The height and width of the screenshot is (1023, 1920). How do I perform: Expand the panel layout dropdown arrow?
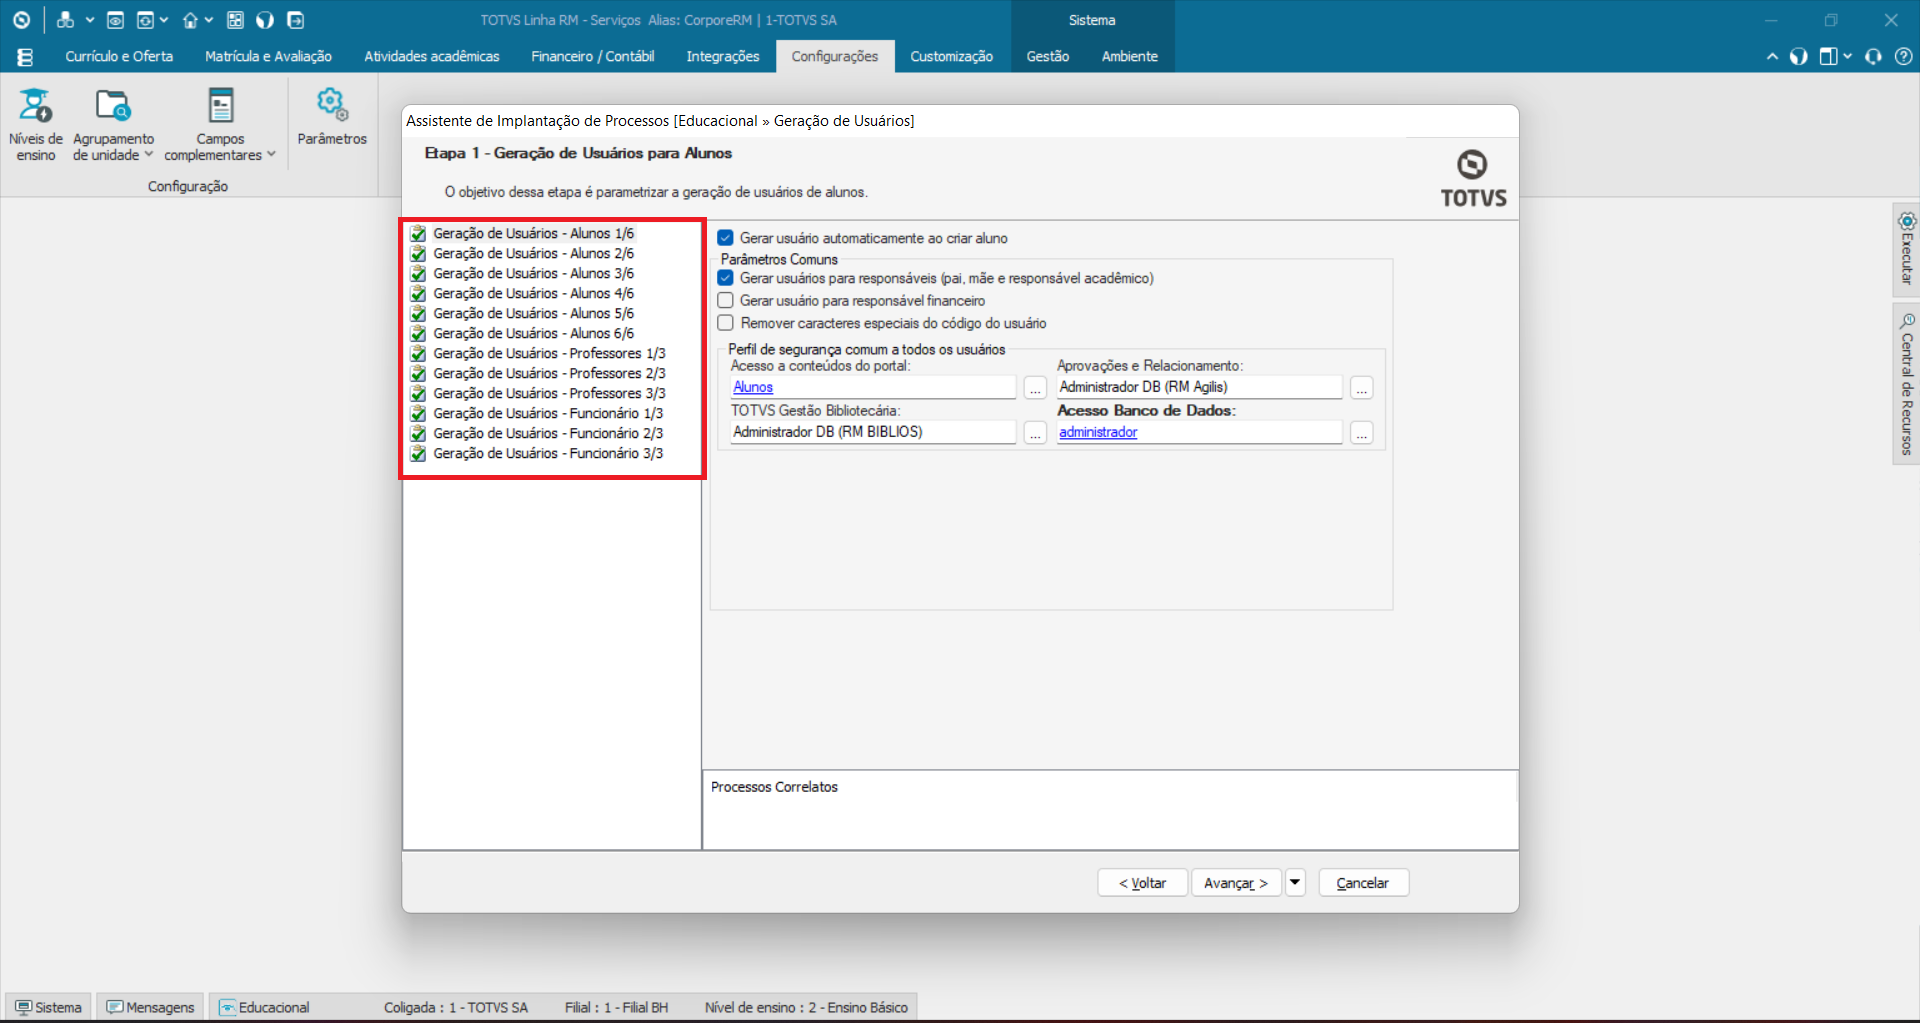pos(1847,57)
